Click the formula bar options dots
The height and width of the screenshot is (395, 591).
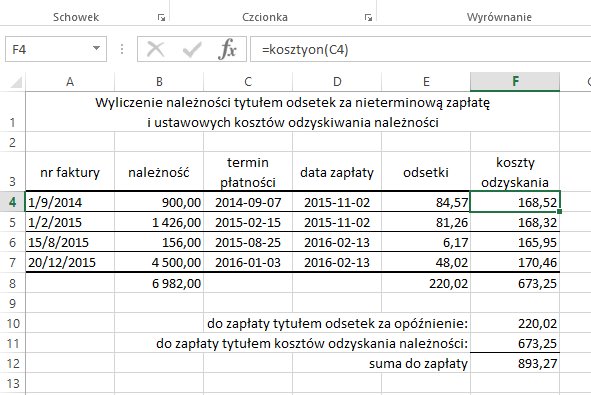(x=122, y=49)
